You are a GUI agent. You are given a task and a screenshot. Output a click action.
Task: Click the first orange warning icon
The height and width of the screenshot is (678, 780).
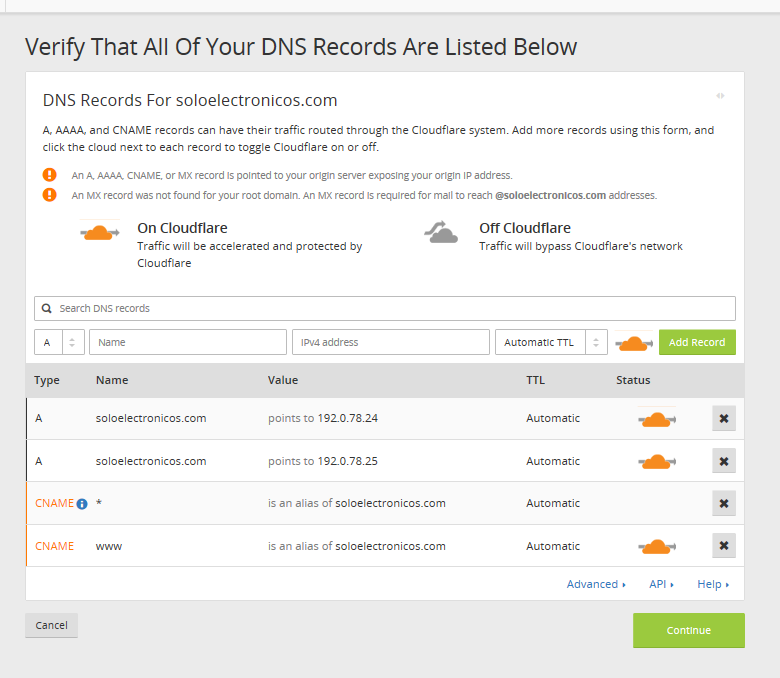(x=50, y=175)
